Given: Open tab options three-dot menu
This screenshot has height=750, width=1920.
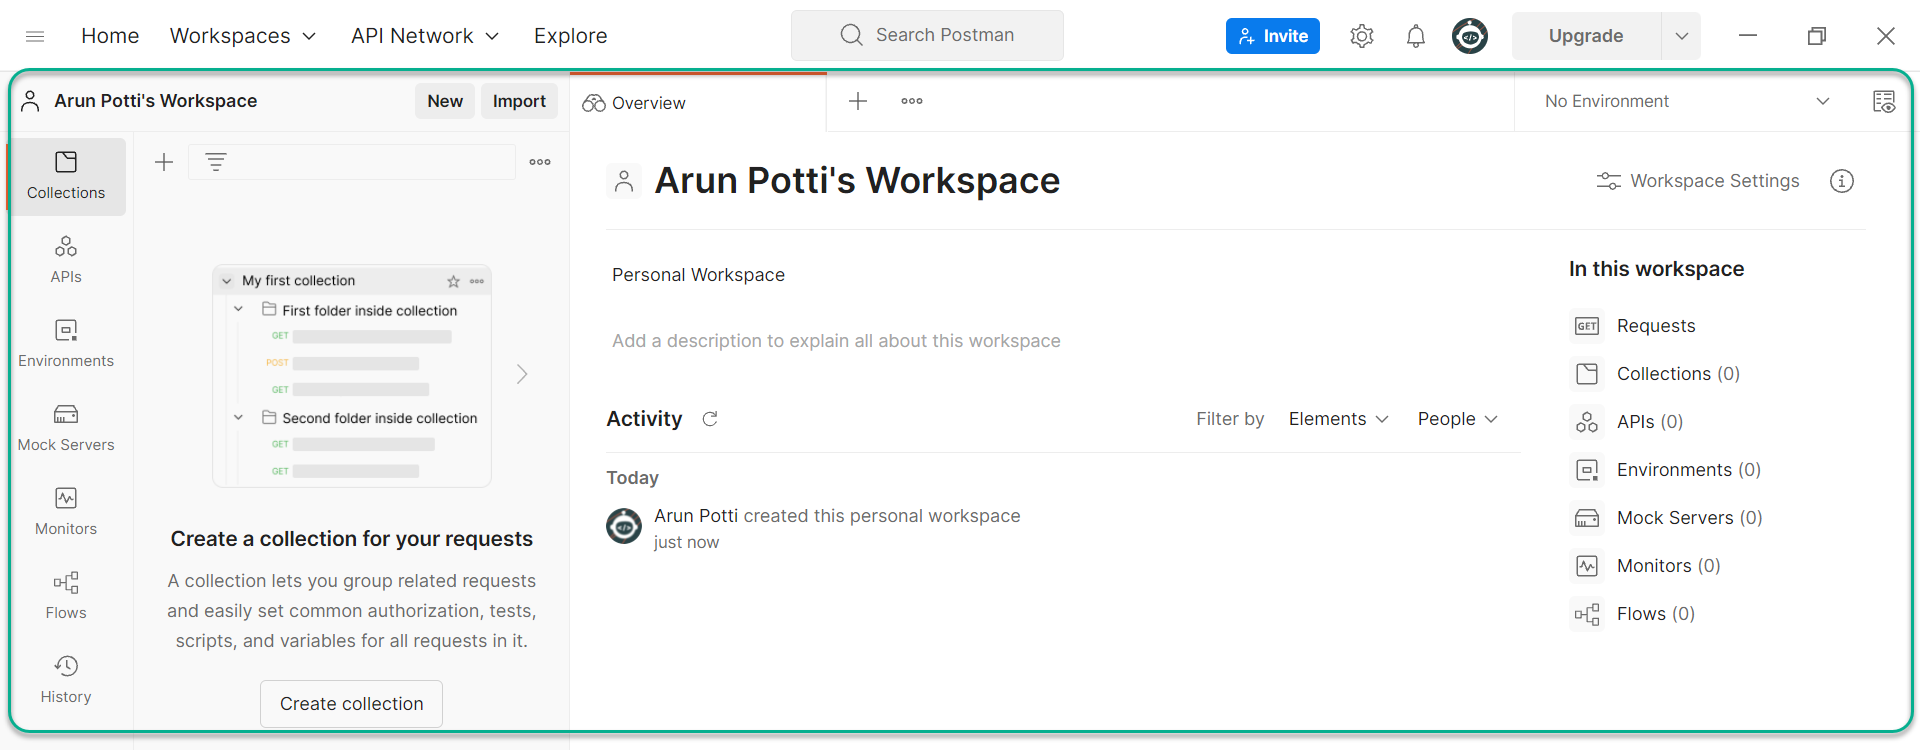Looking at the screenshot, I should point(912,101).
